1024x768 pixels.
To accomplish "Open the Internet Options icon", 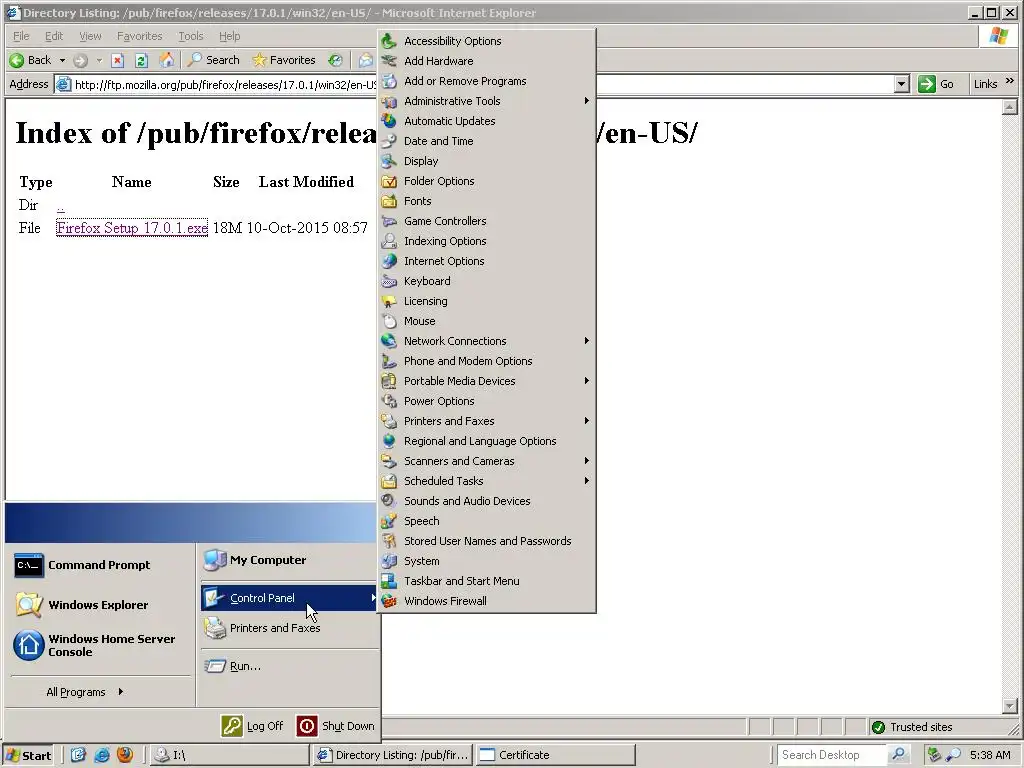I will click(389, 261).
